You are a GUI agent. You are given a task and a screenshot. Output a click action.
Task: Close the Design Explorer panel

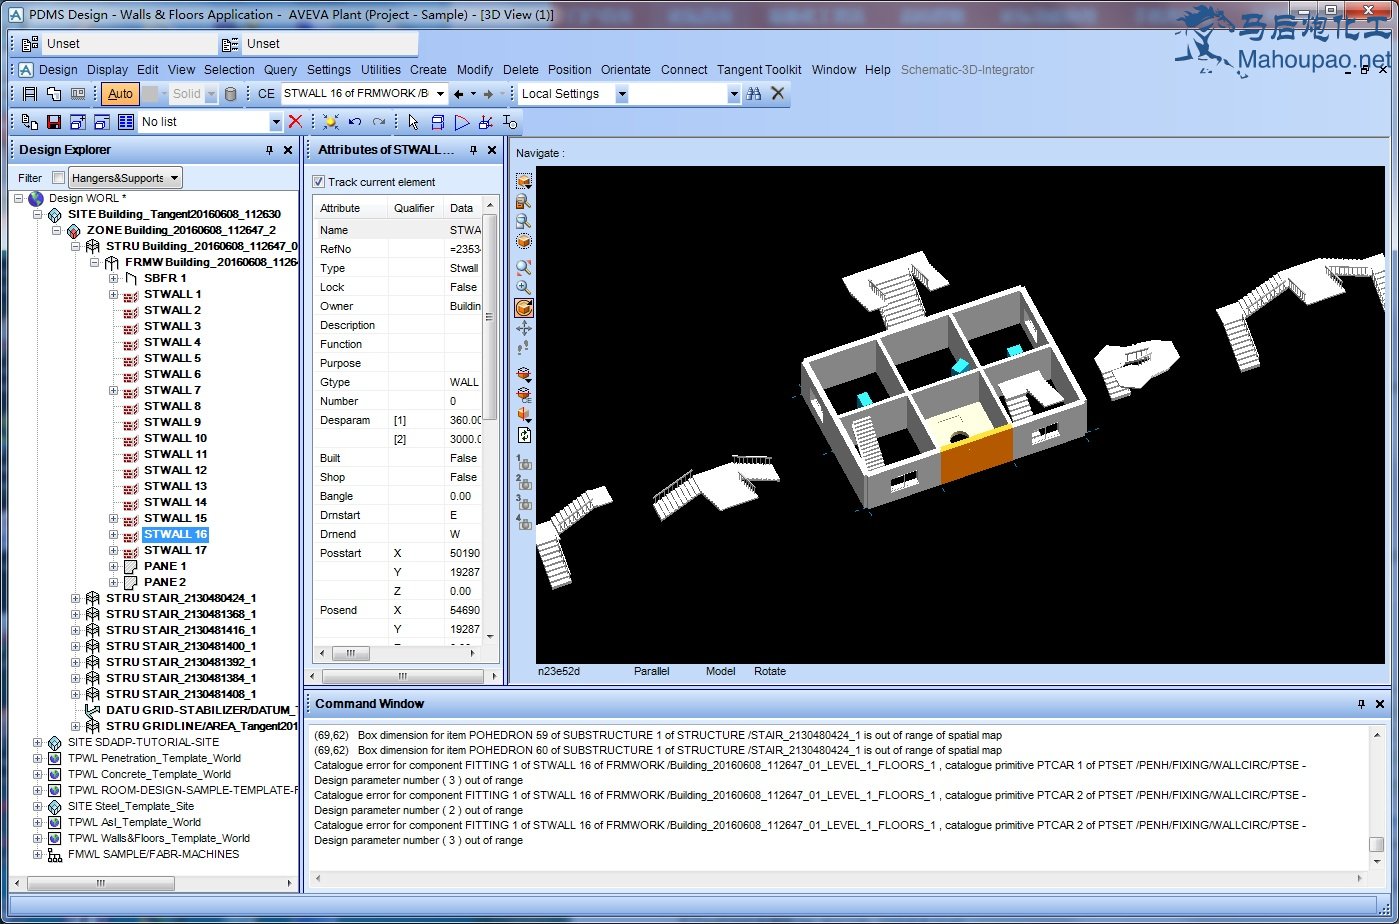(x=288, y=150)
